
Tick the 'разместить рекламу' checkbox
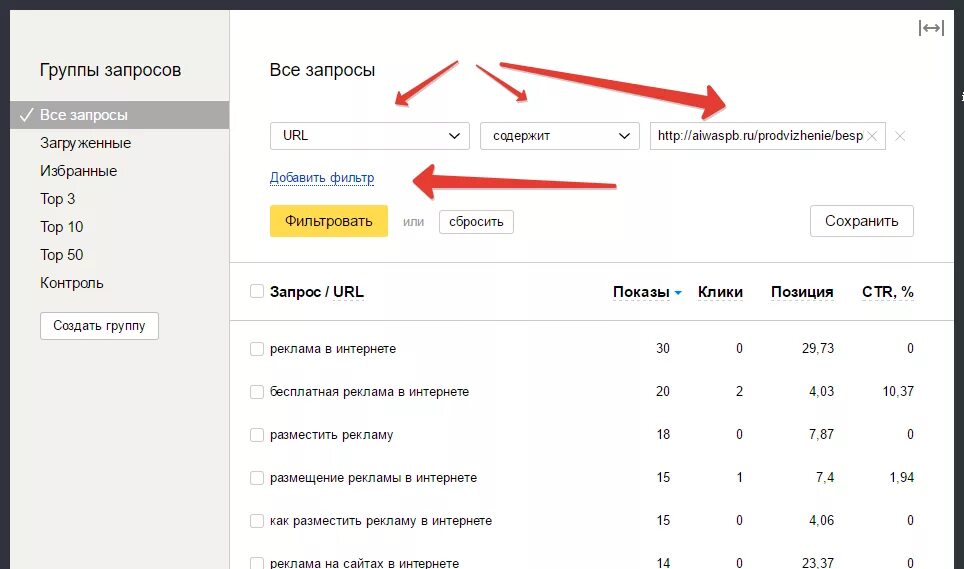point(257,435)
